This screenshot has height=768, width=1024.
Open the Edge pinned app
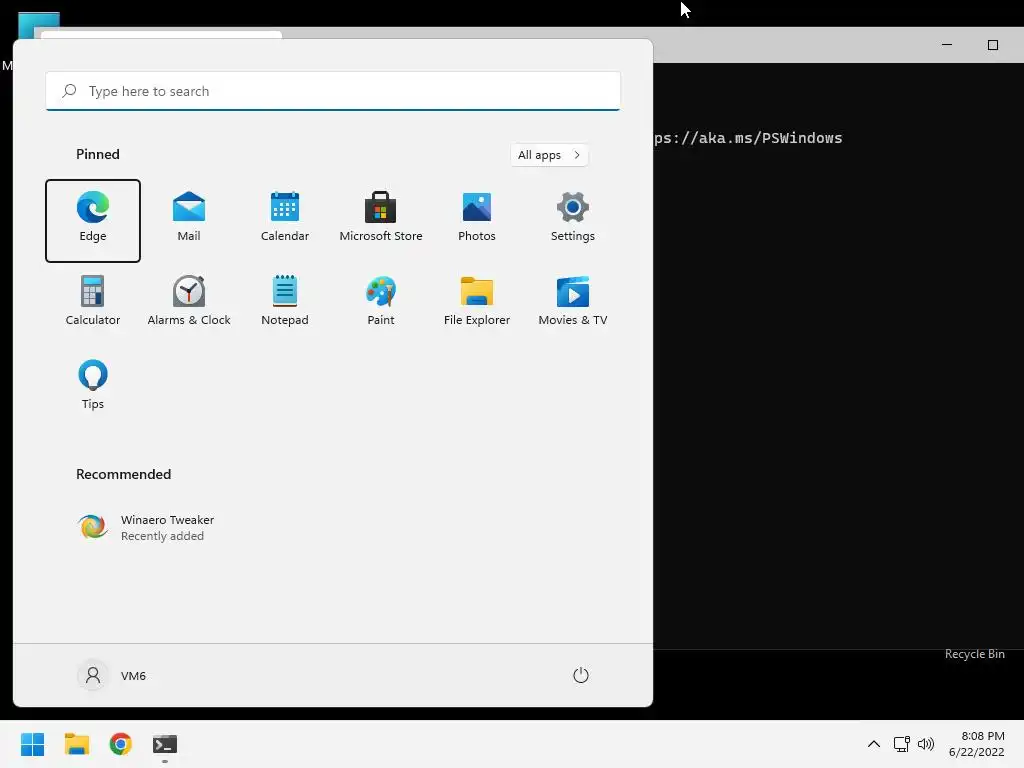coord(93,221)
